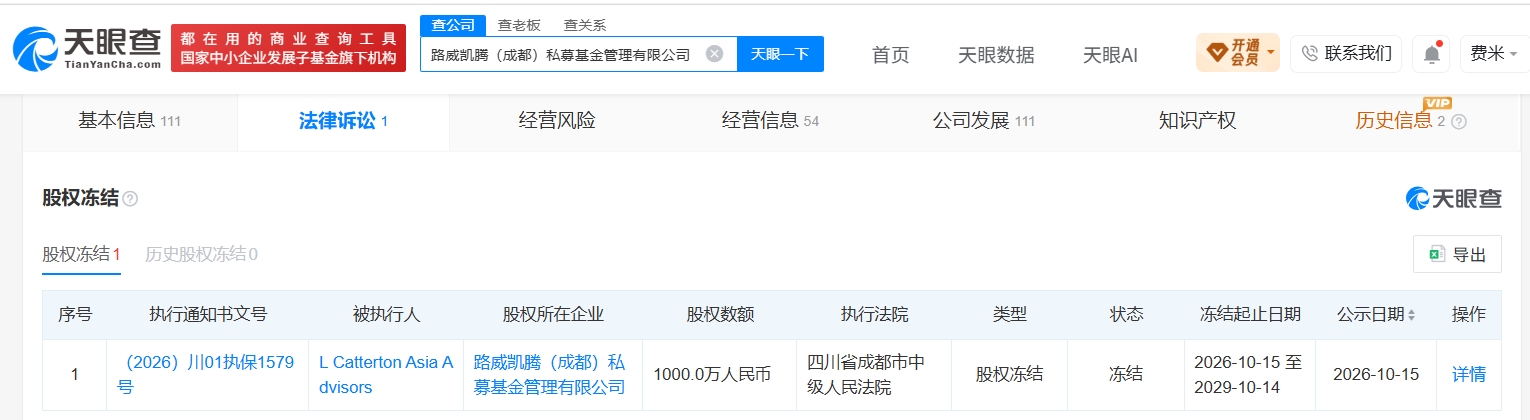Go to 首页 in top navigation

point(891,55)
